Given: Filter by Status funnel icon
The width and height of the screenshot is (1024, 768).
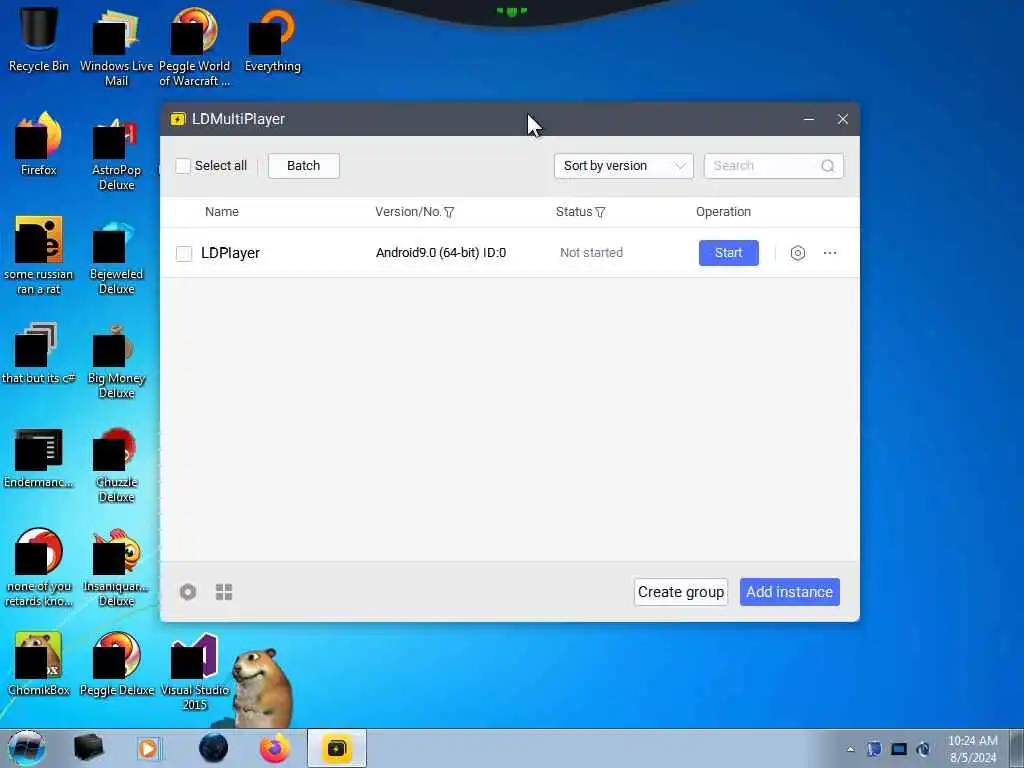Looking at the screenshot, I should coord(600,212).
